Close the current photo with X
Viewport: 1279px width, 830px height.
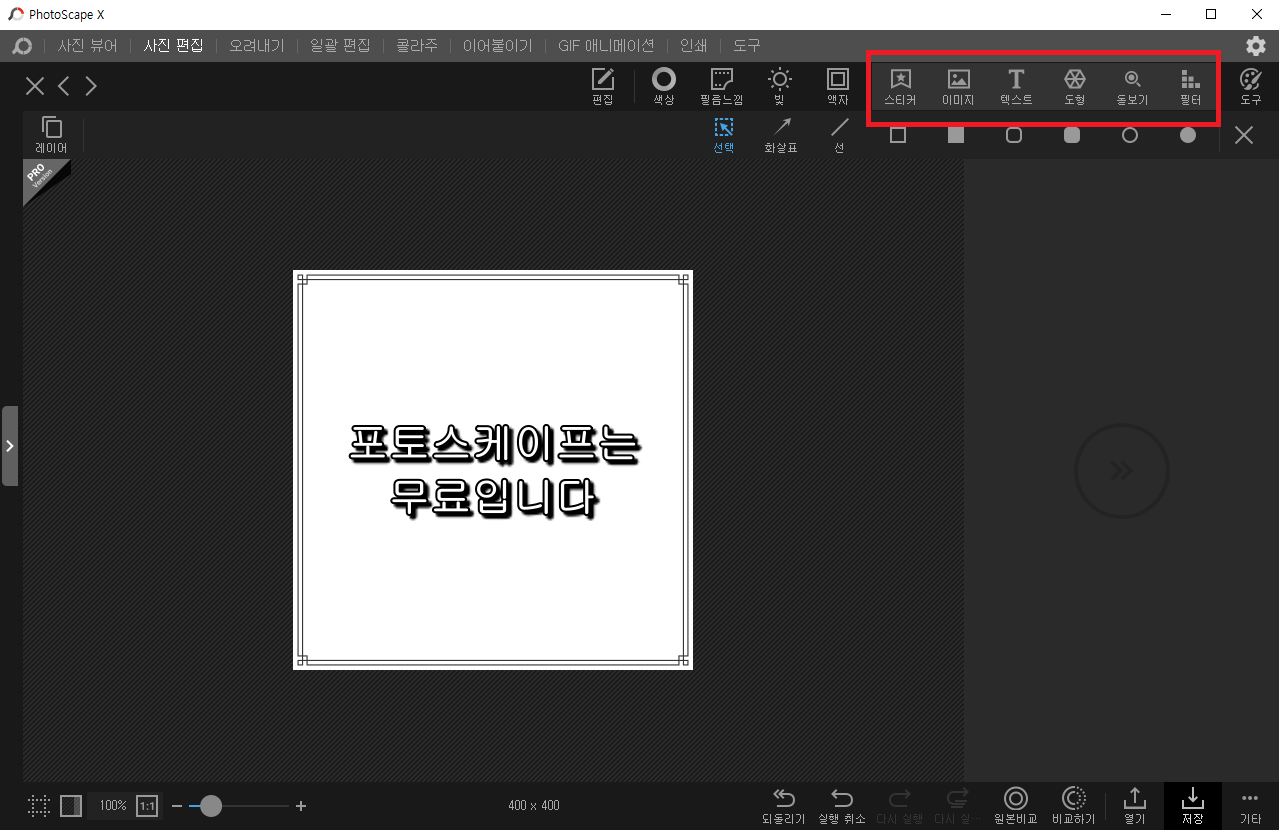click(35, 86)
